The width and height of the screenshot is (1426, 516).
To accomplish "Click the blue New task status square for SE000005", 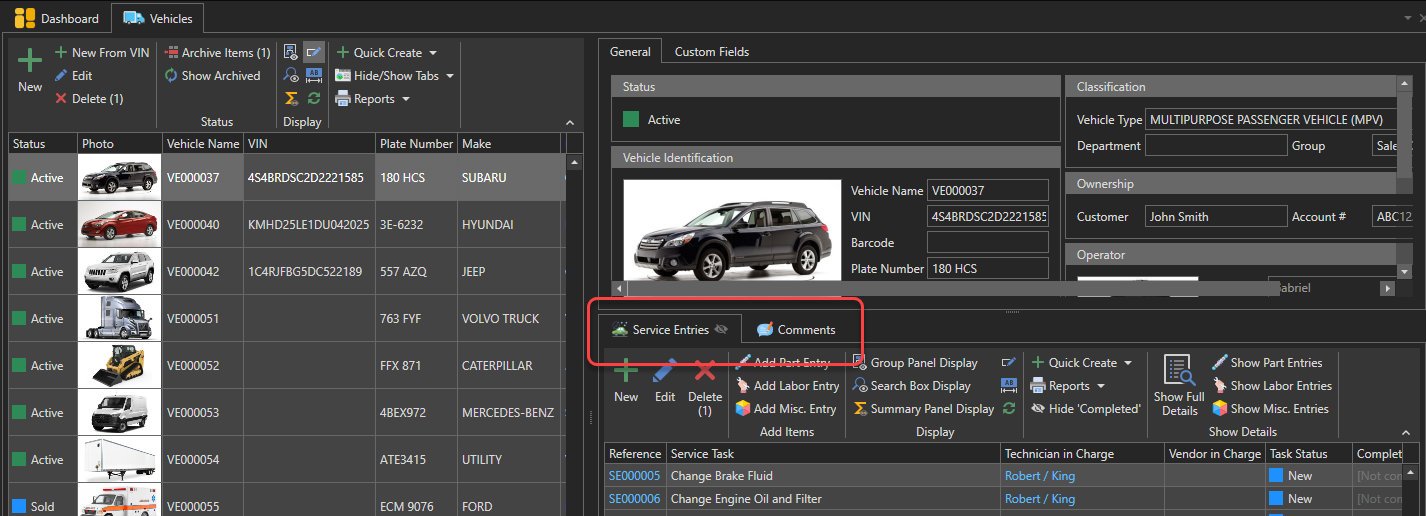I will tap(1276, 476).
